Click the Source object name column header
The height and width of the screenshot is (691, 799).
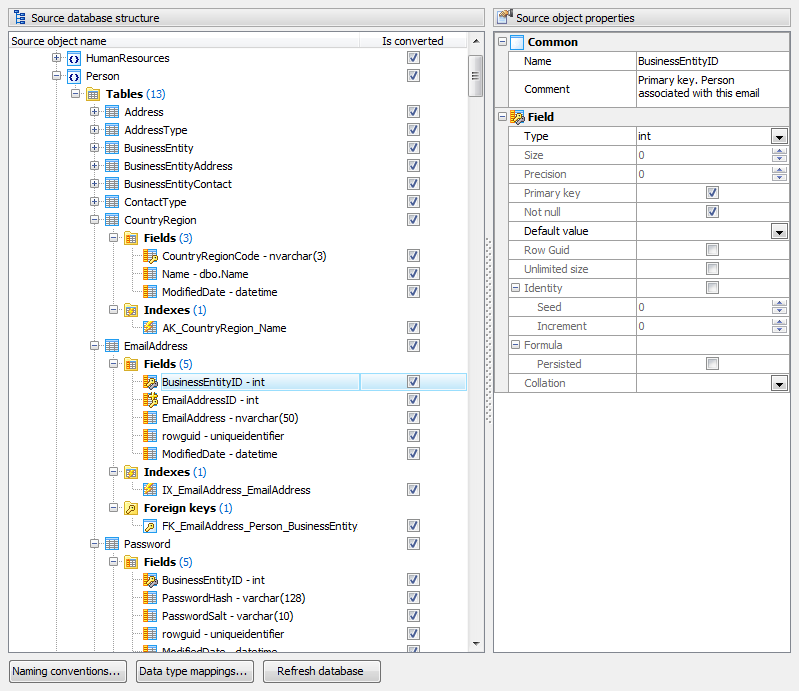coord(184,41)
